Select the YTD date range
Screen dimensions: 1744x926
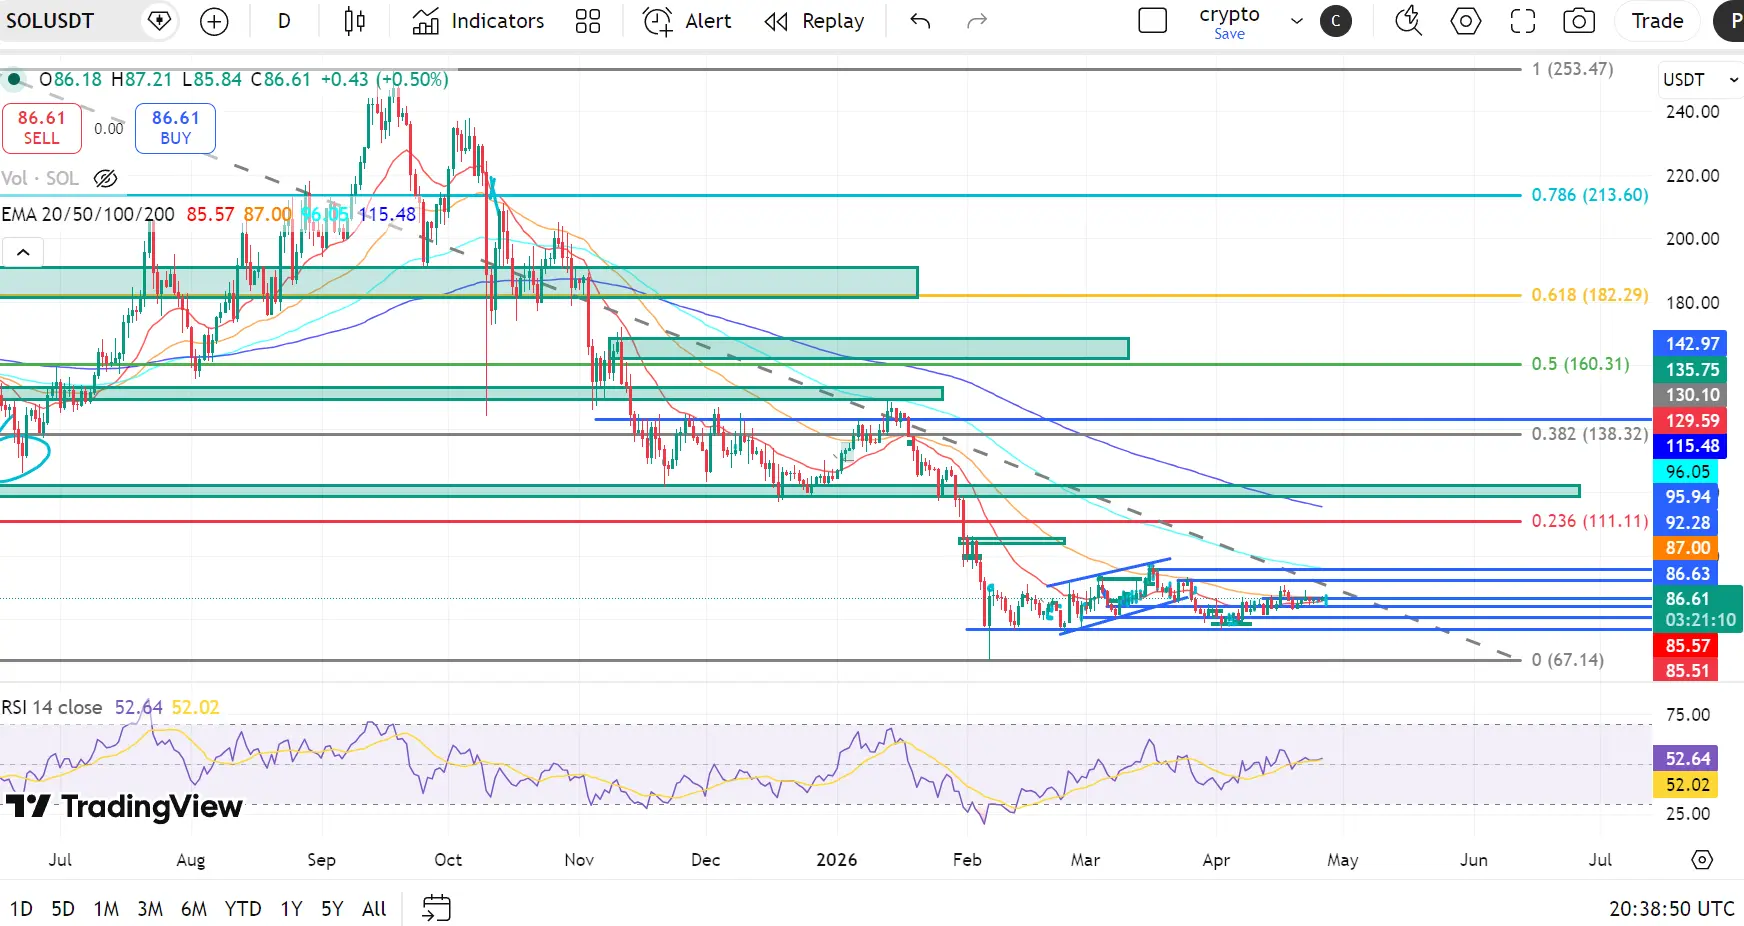pos(243,909)
